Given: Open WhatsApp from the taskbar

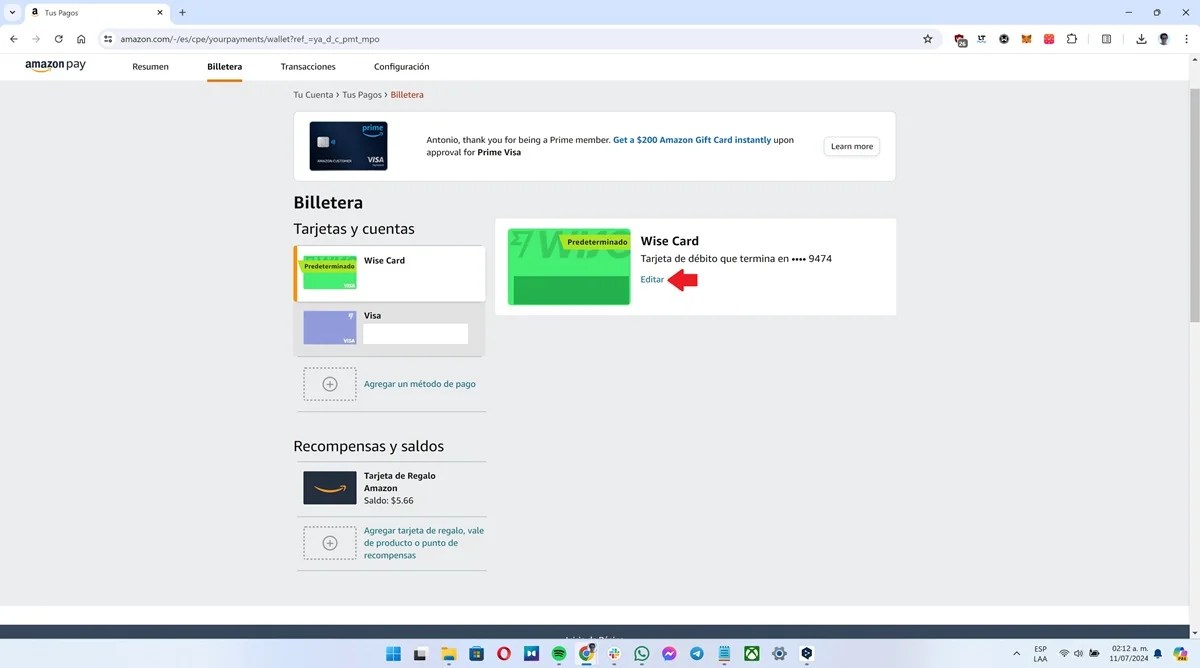Looking at the screenshot, I should coord(641,653).
